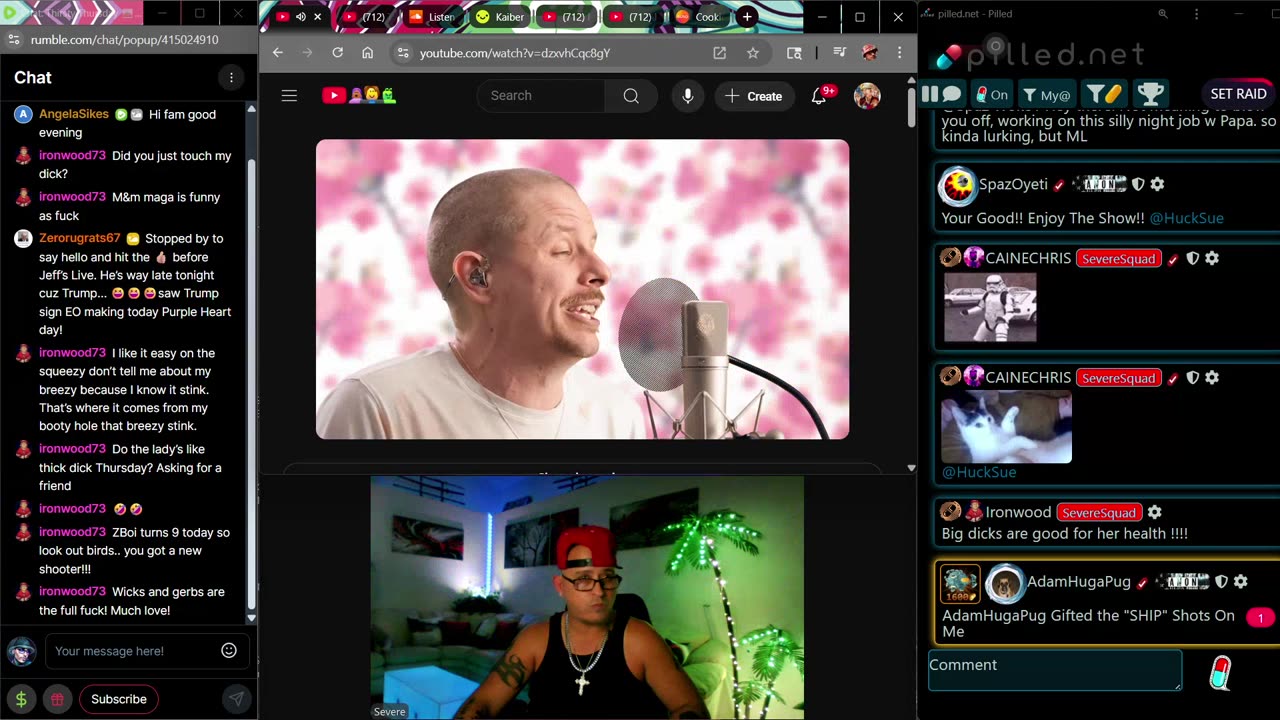Start YouTube voice search

[687, 96]
